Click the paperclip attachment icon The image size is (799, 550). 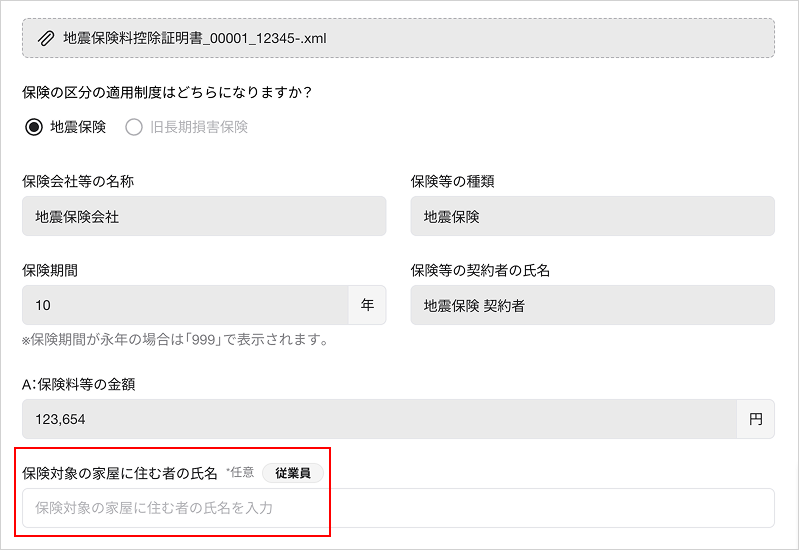tap(45, 39)
